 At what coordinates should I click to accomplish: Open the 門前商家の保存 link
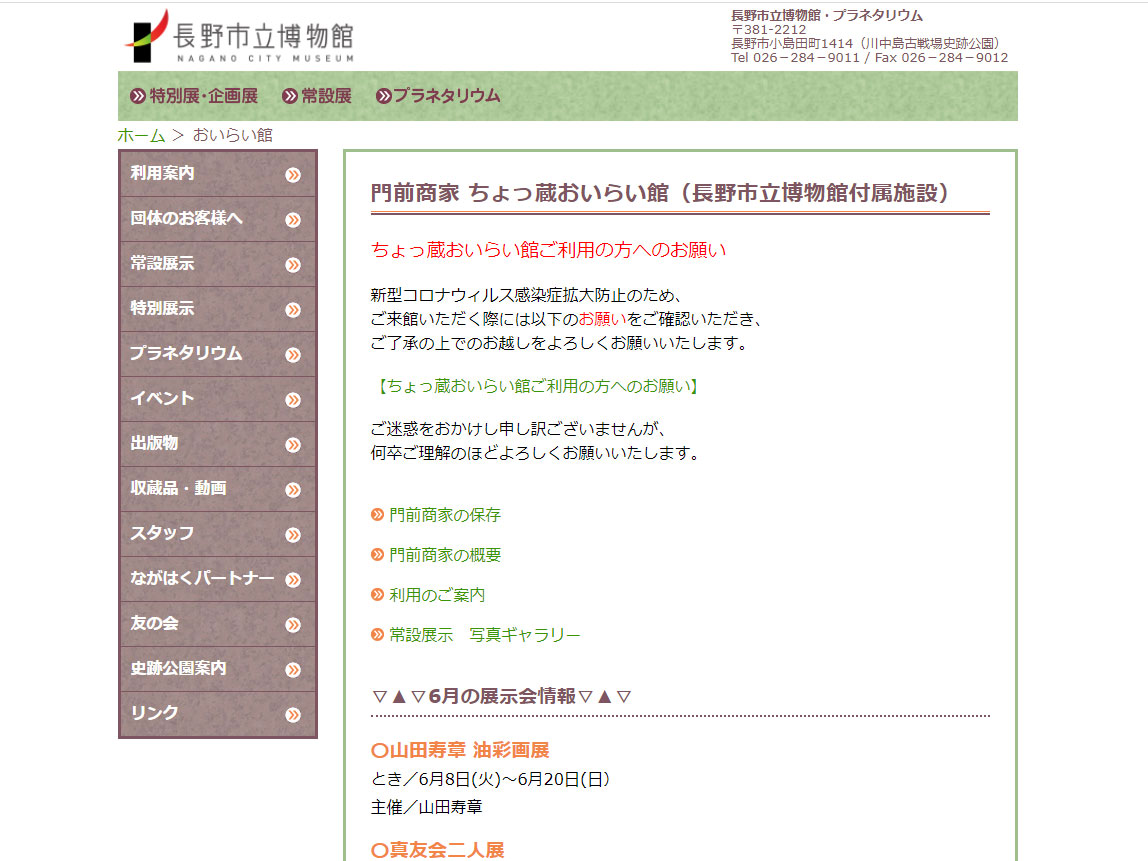tap(445, 515)
